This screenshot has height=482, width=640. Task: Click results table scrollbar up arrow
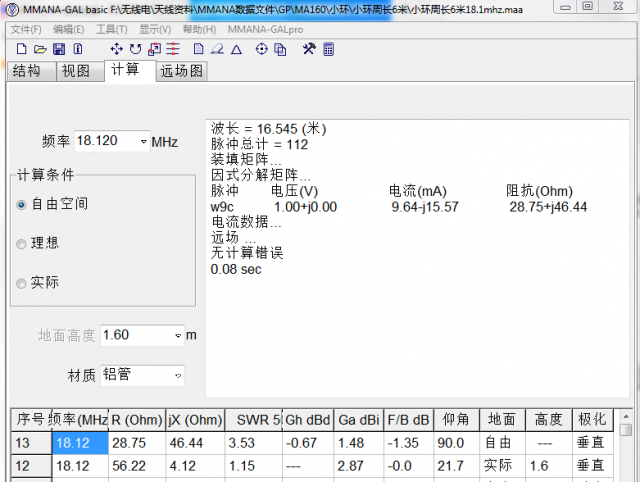pyautogui.click(x=626, y=416)
